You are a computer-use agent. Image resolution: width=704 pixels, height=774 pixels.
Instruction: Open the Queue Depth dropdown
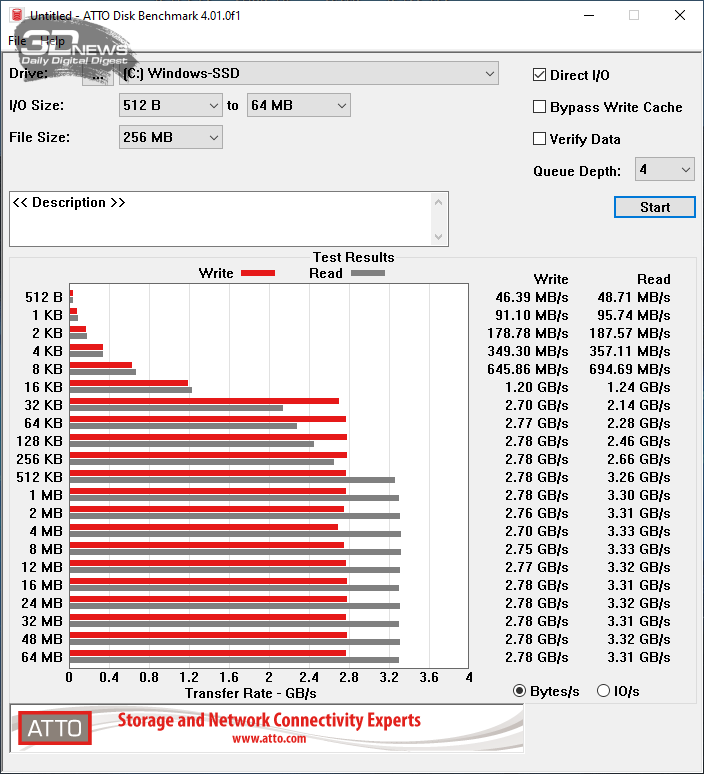(665, 169)
